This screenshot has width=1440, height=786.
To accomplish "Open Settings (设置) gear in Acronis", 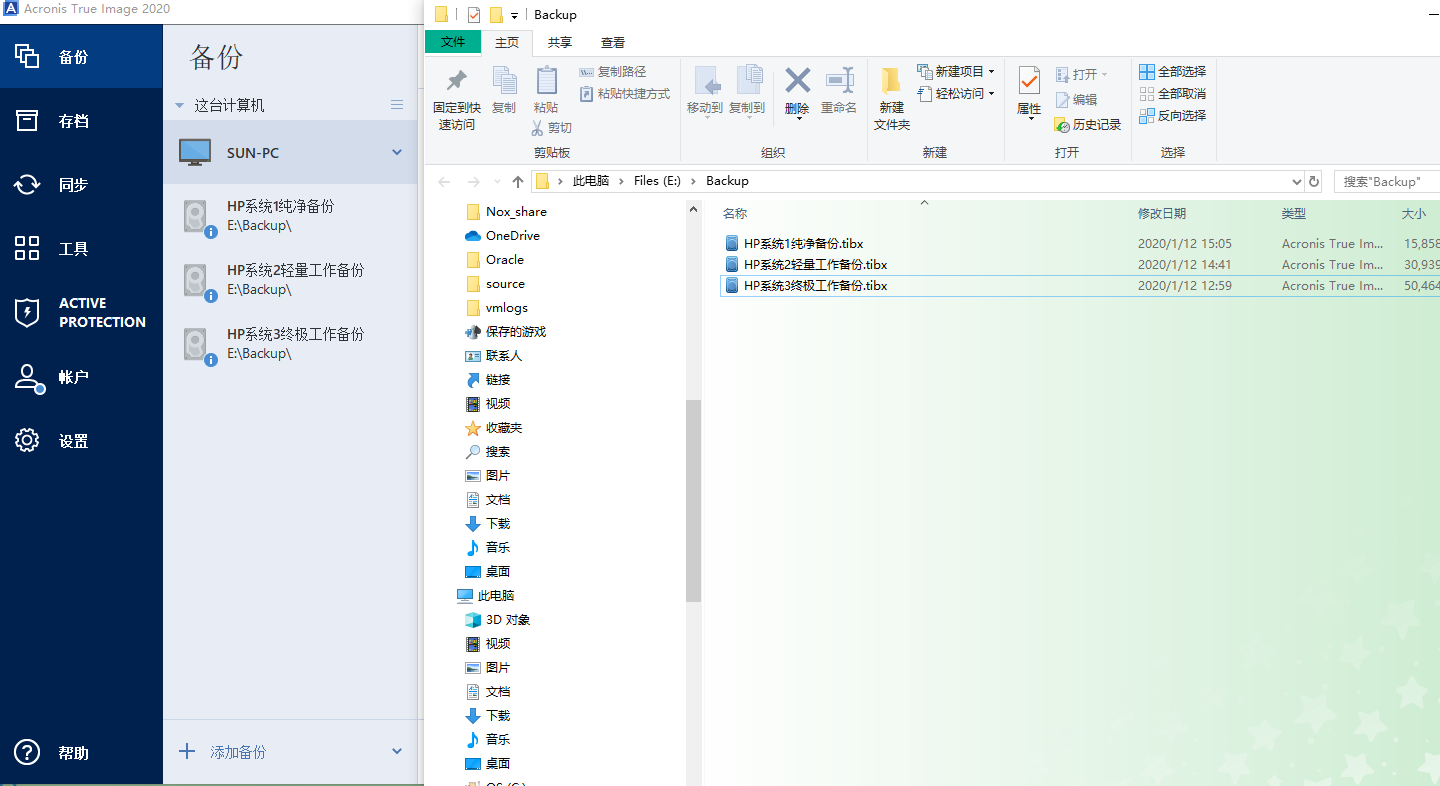I will click(x=81, y=440).
